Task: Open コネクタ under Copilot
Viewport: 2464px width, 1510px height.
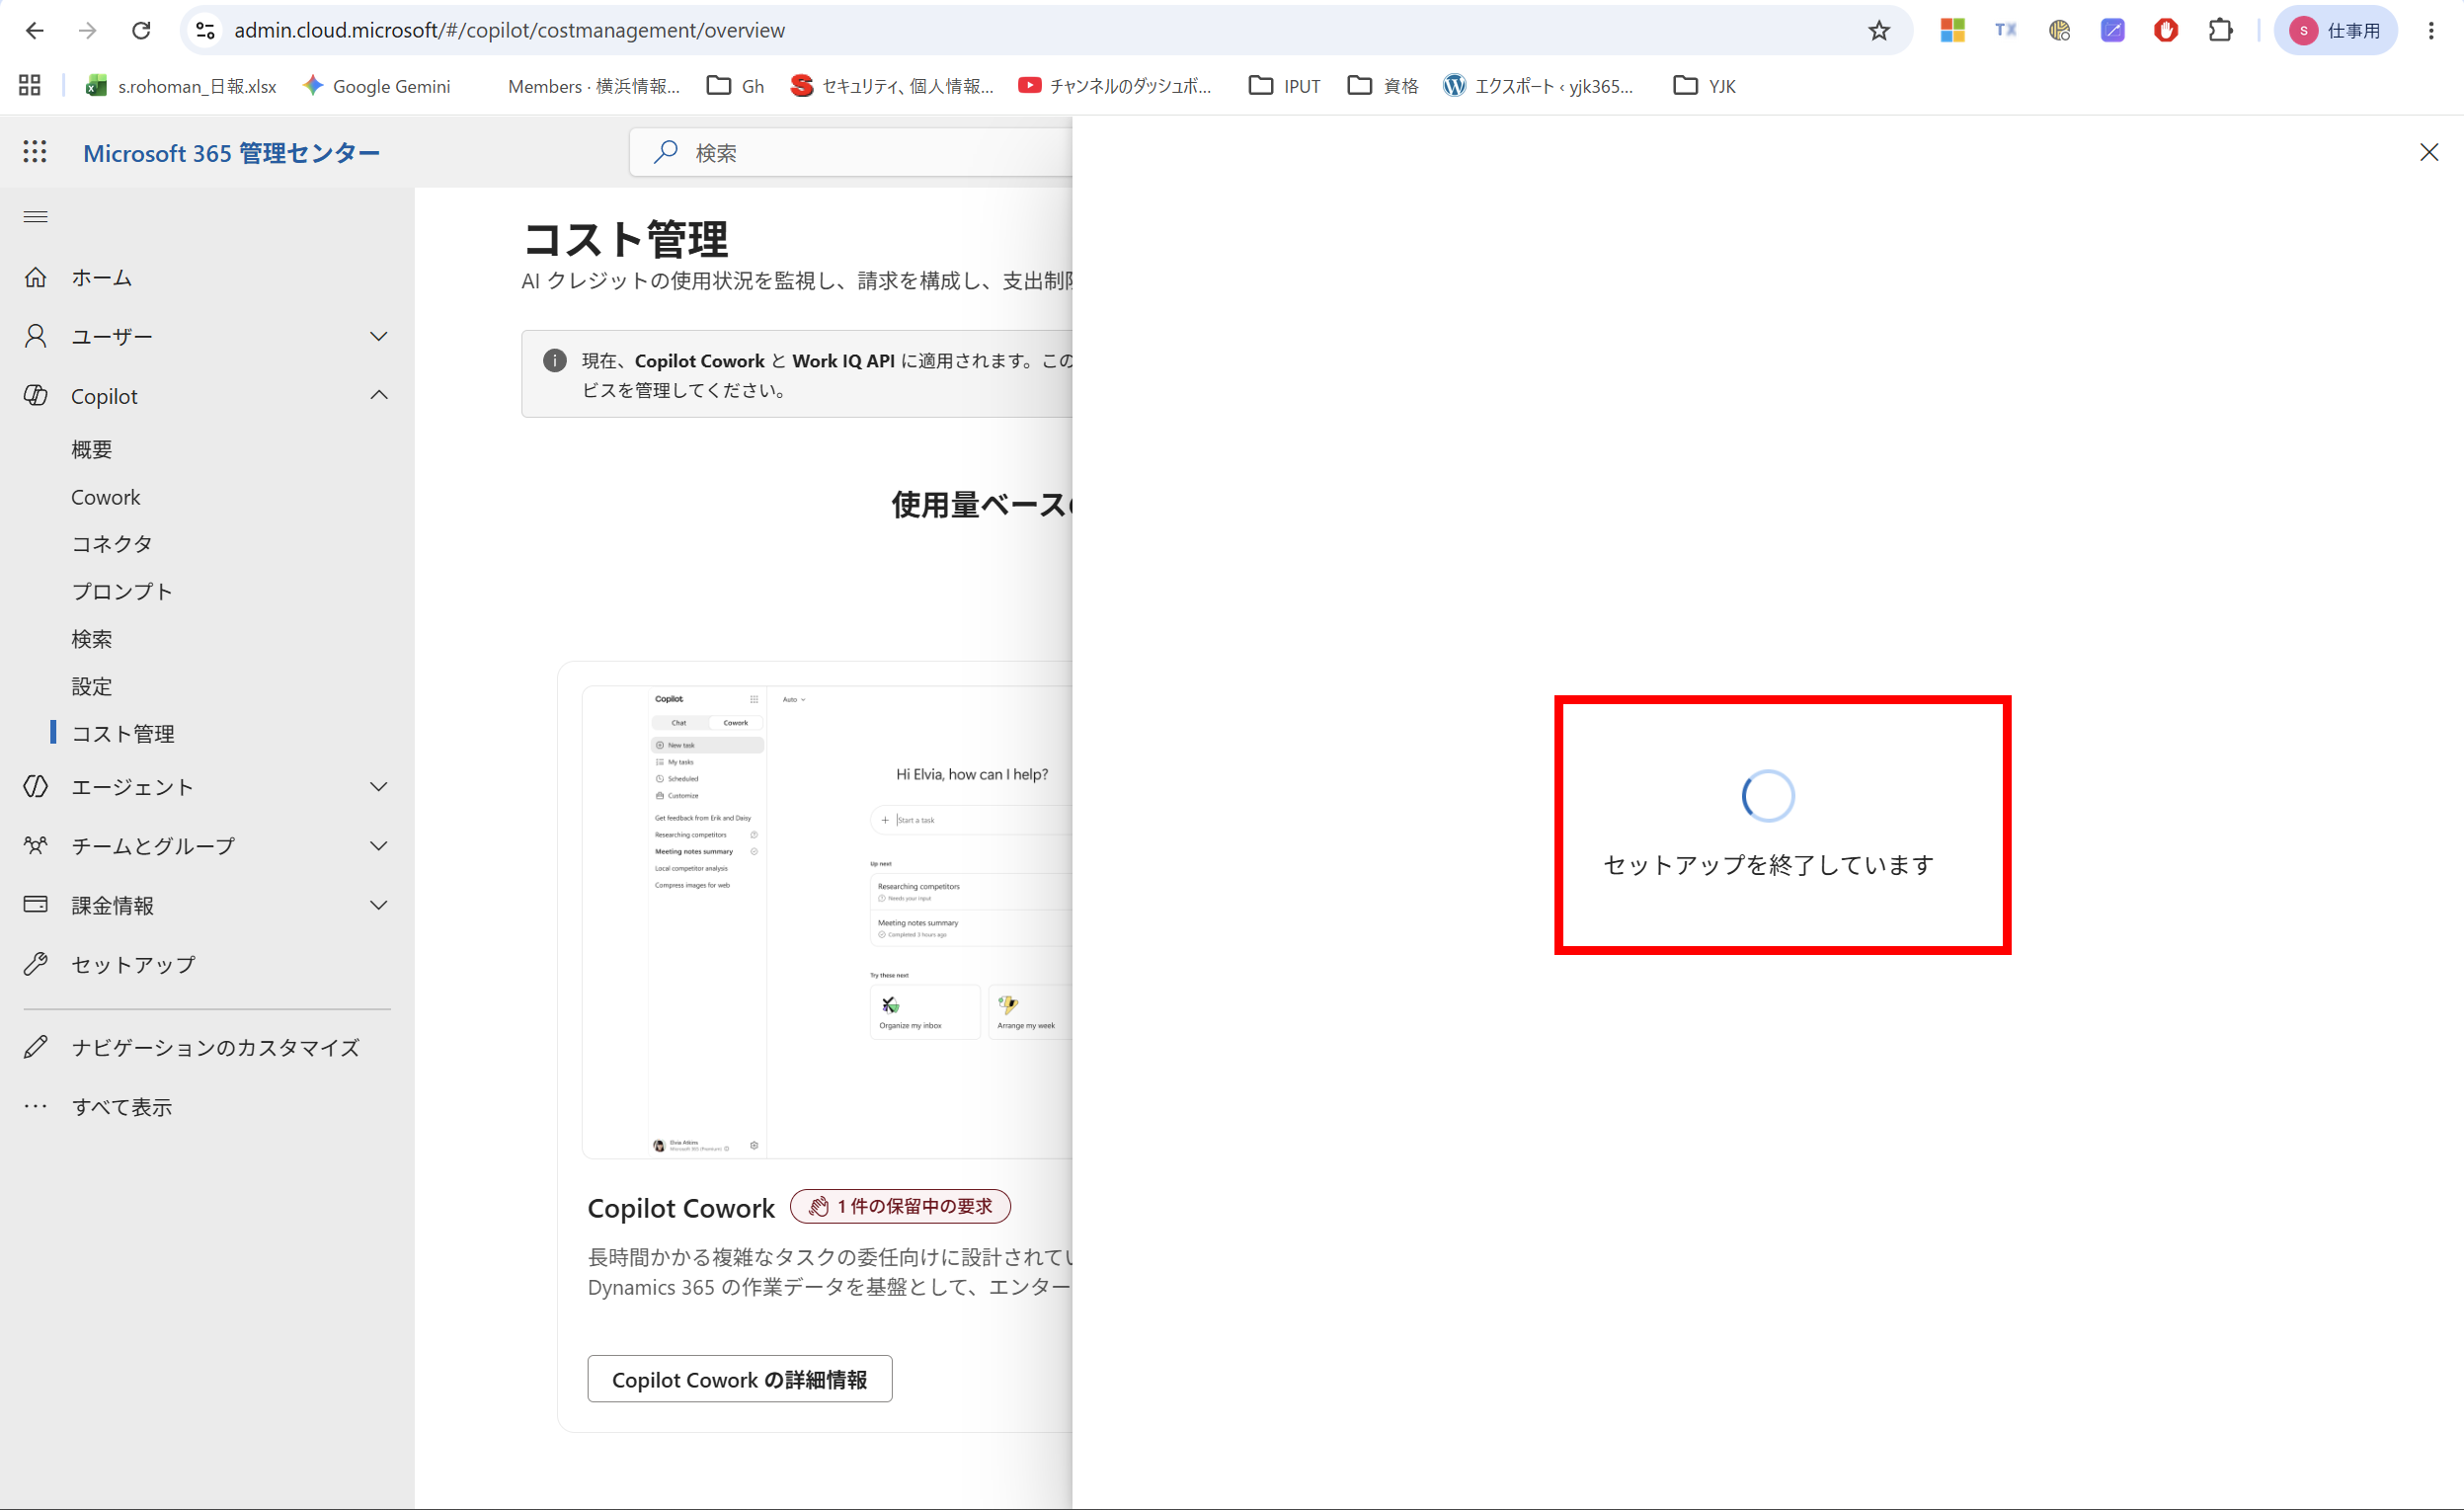Action: pos(112,543)
